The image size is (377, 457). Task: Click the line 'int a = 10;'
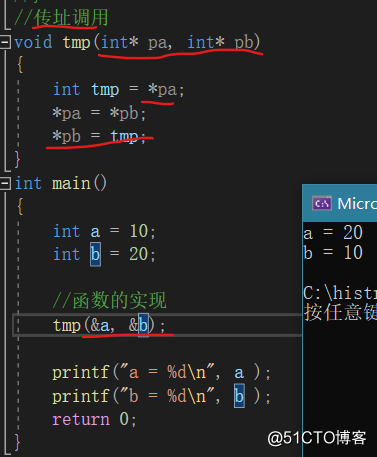coord(104,231)
